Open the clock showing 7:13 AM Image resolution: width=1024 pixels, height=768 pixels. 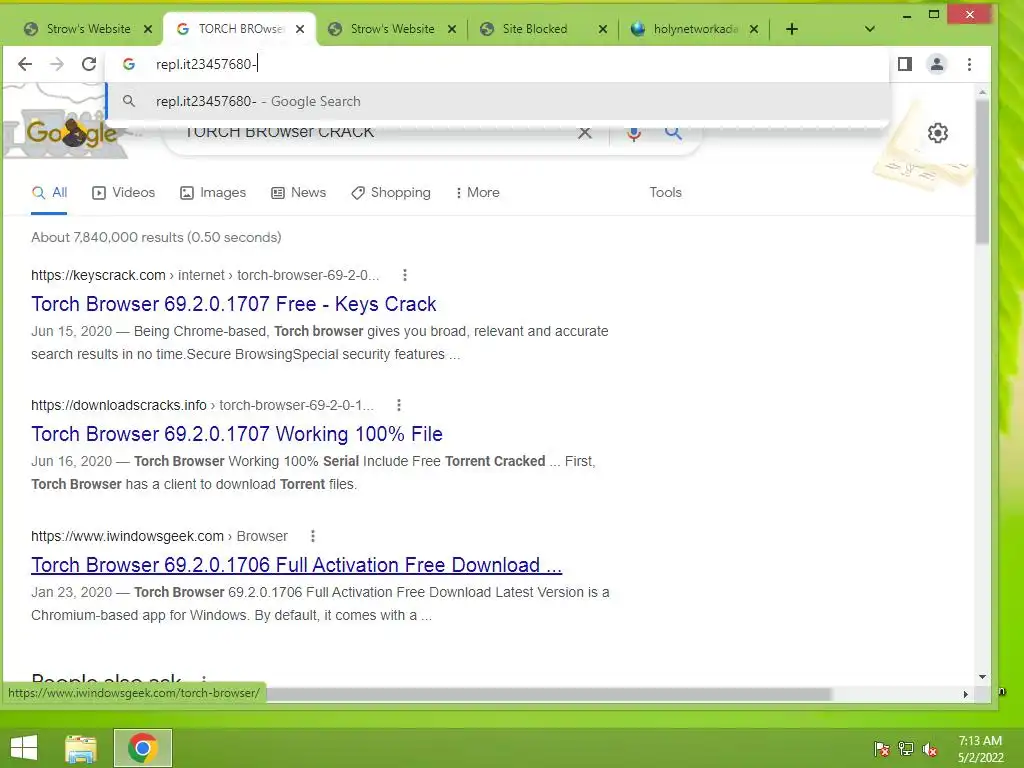pyautogui.click(x=980, y=749)
